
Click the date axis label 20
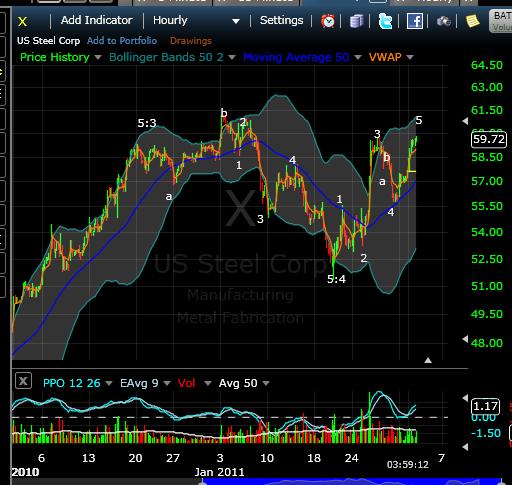point(135,458)
